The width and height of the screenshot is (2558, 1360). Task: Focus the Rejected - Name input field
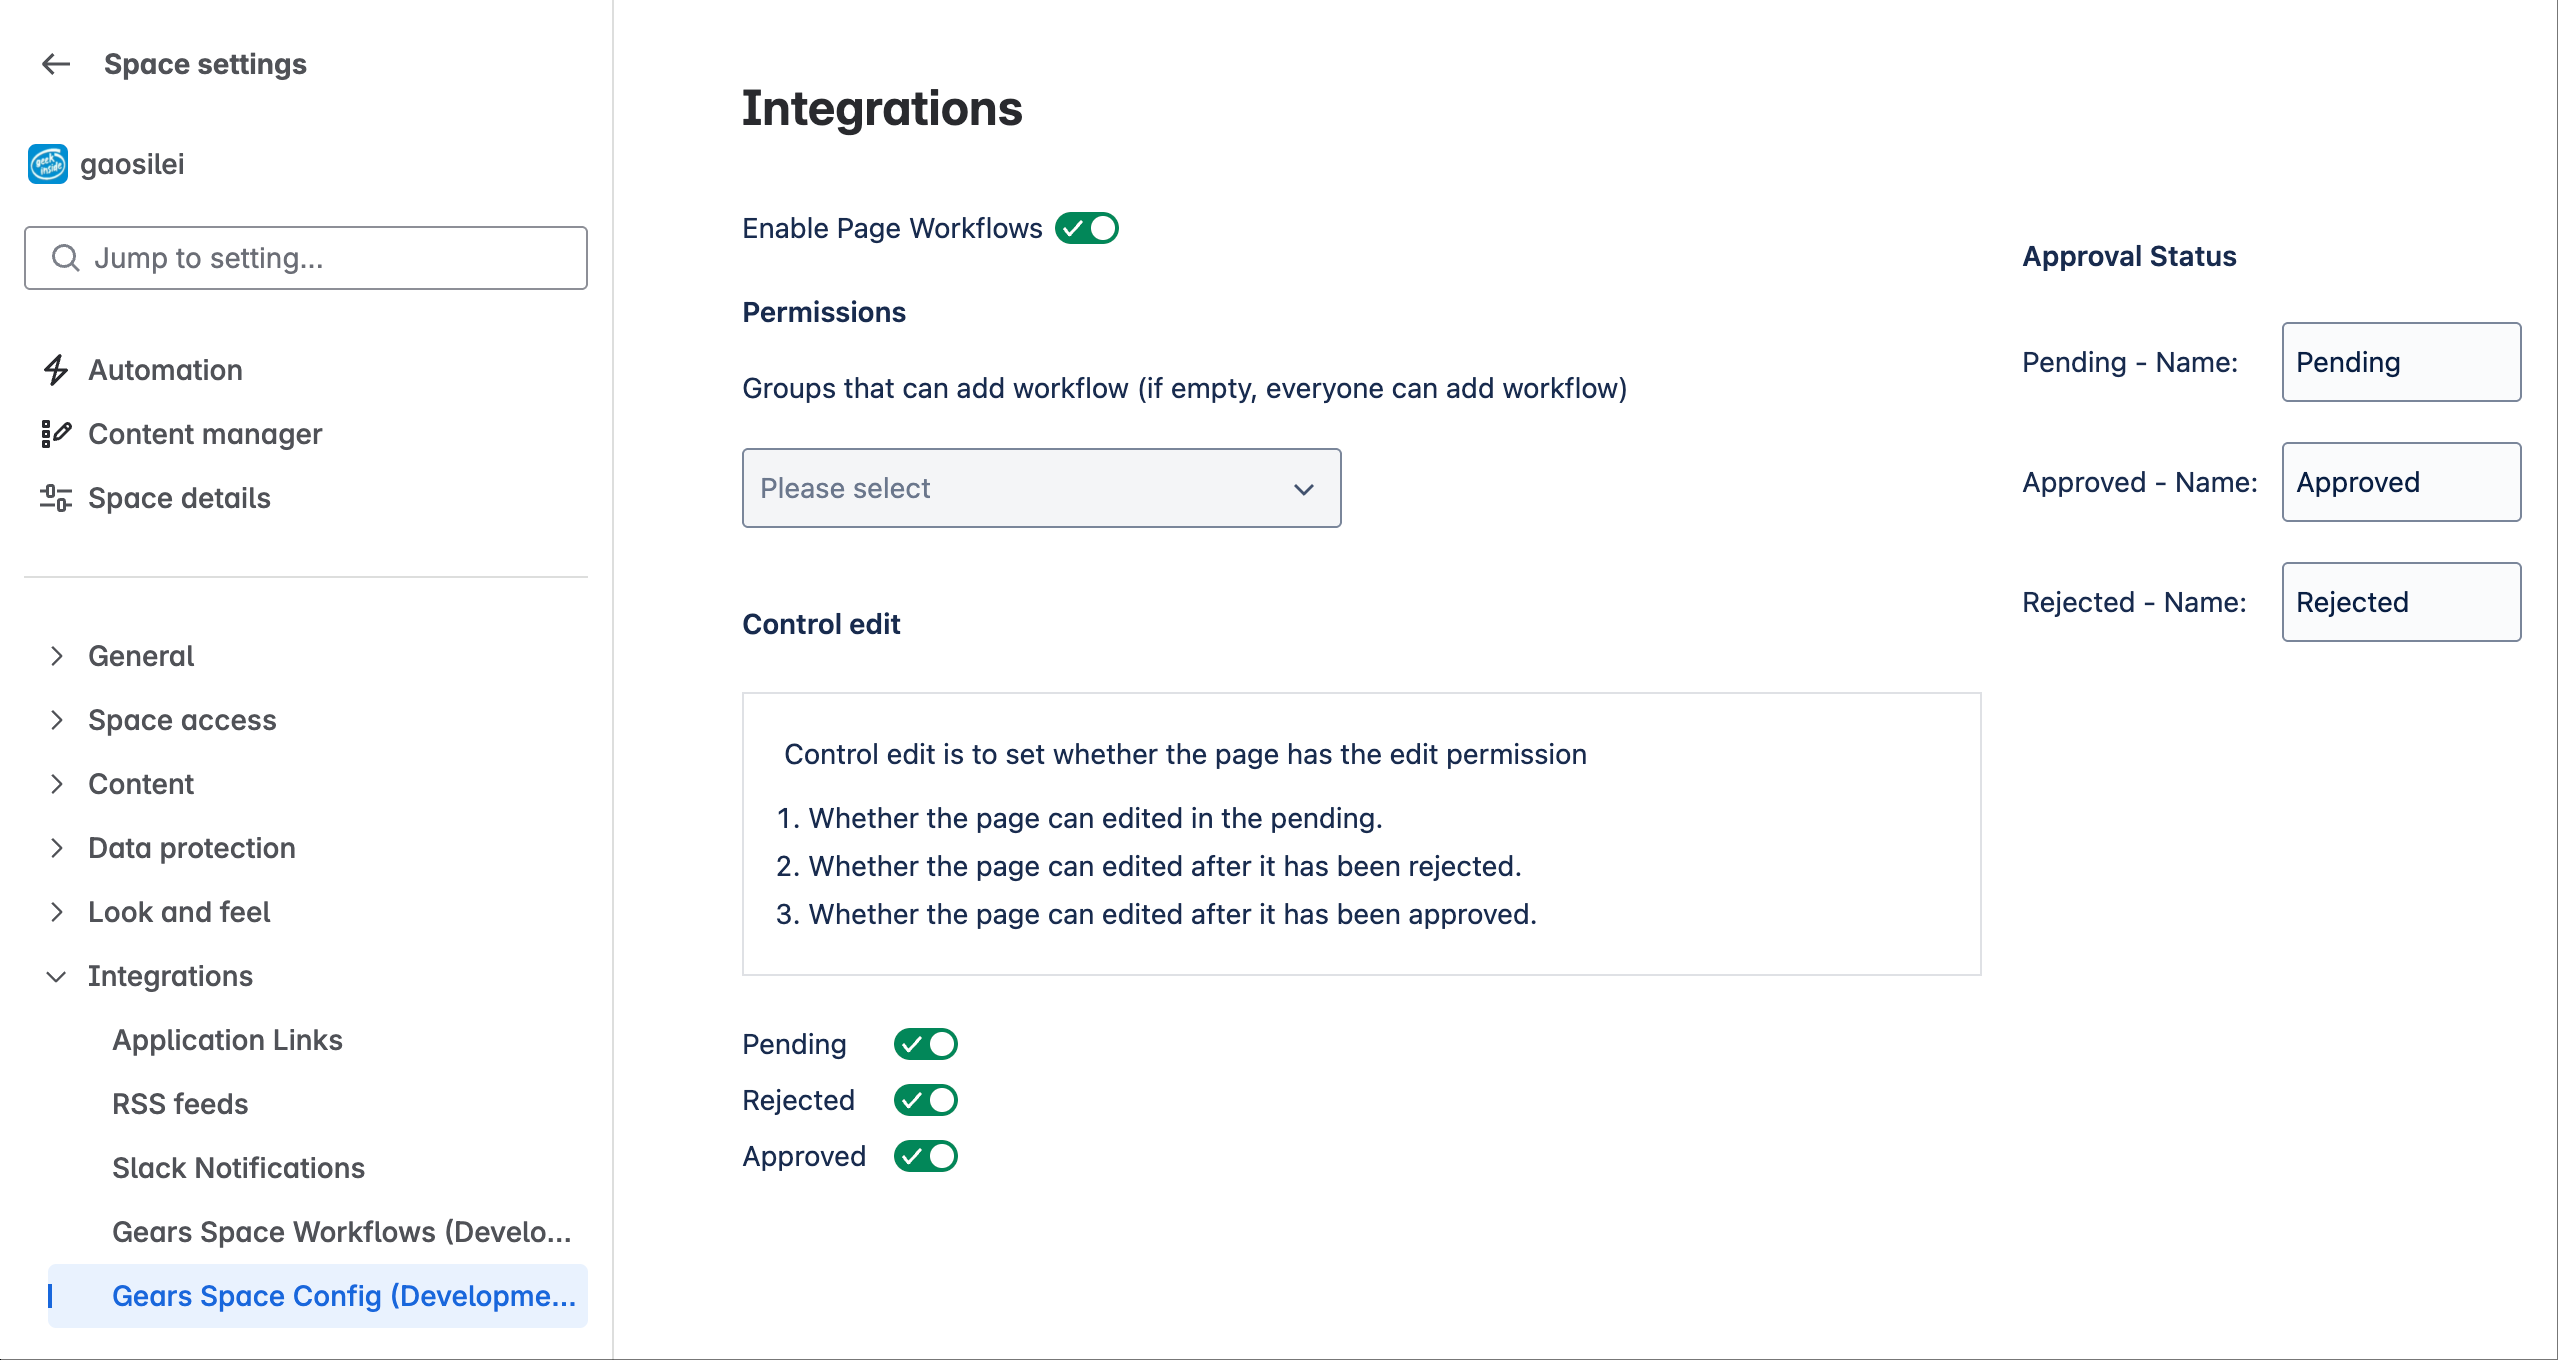coord(2401,602)
